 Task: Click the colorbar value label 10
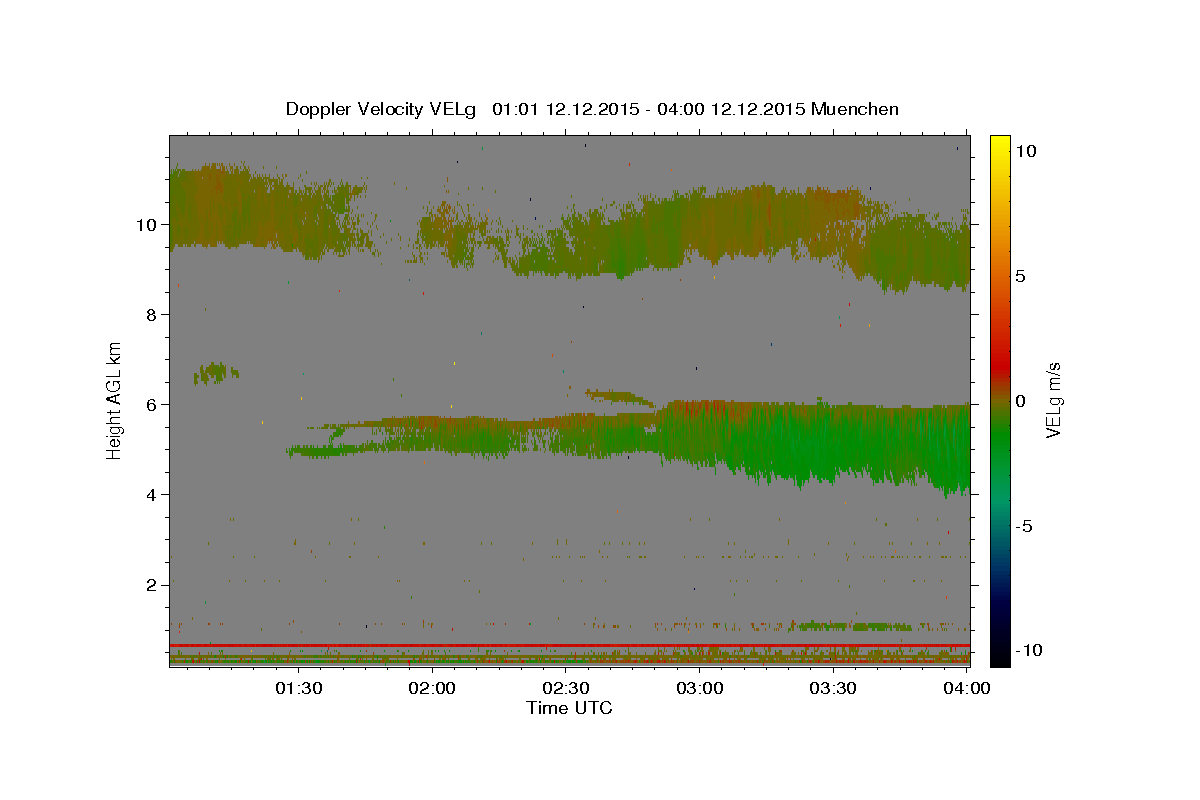pos(1025,151)
